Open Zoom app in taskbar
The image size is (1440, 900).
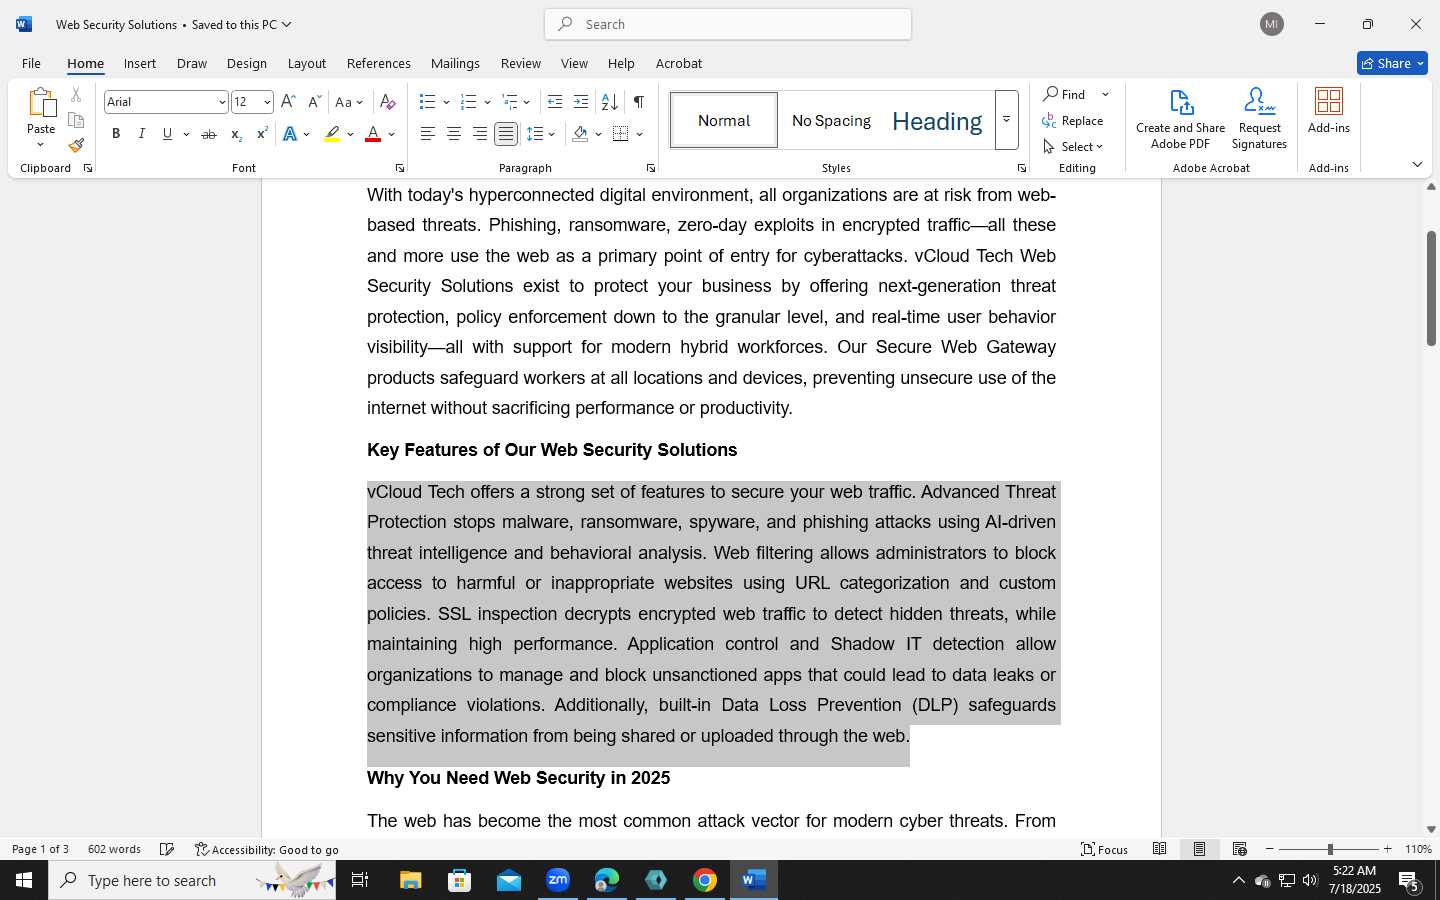click(558, 880)
